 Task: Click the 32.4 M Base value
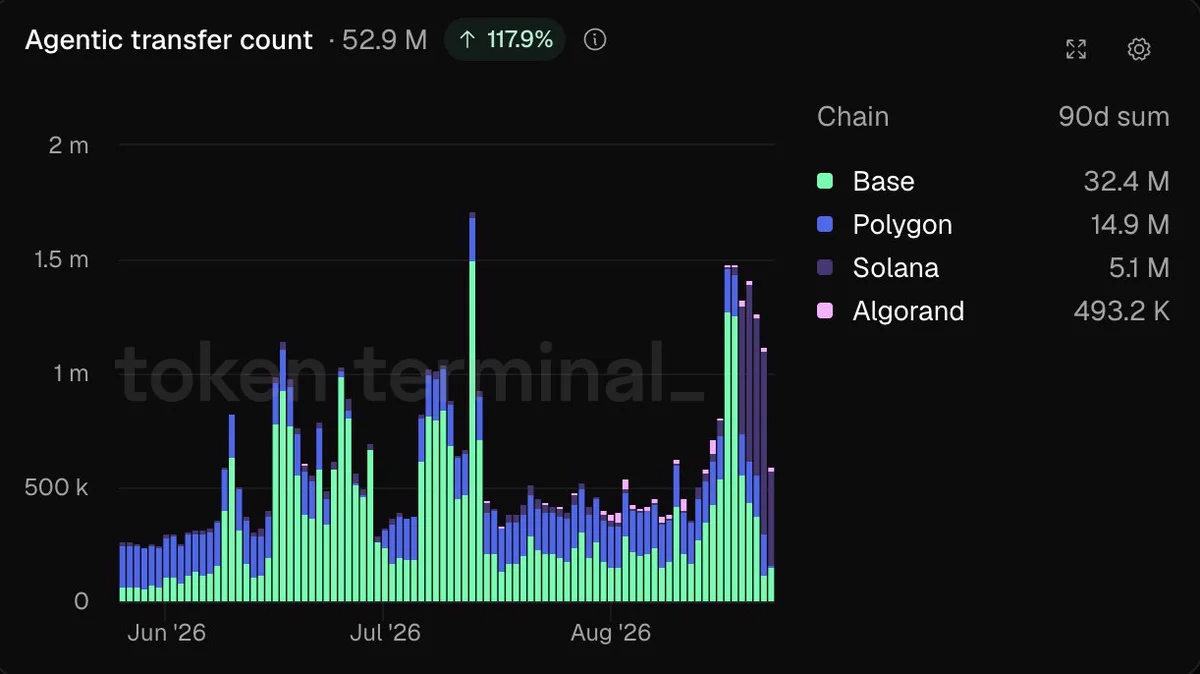pyautogui.click(x=1127, y=181)
